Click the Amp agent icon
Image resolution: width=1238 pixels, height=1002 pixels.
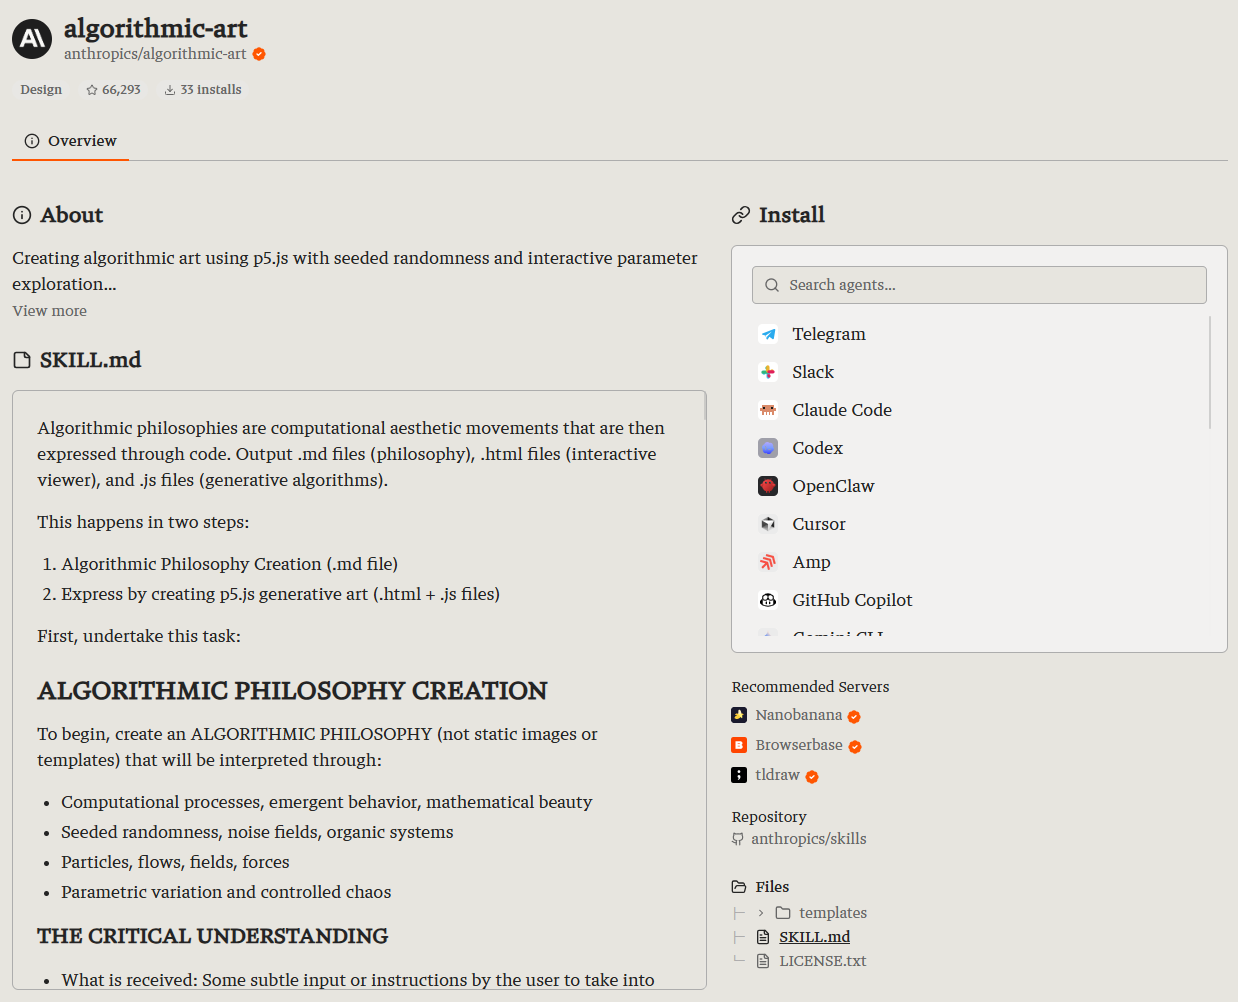[x=768, y=562]
